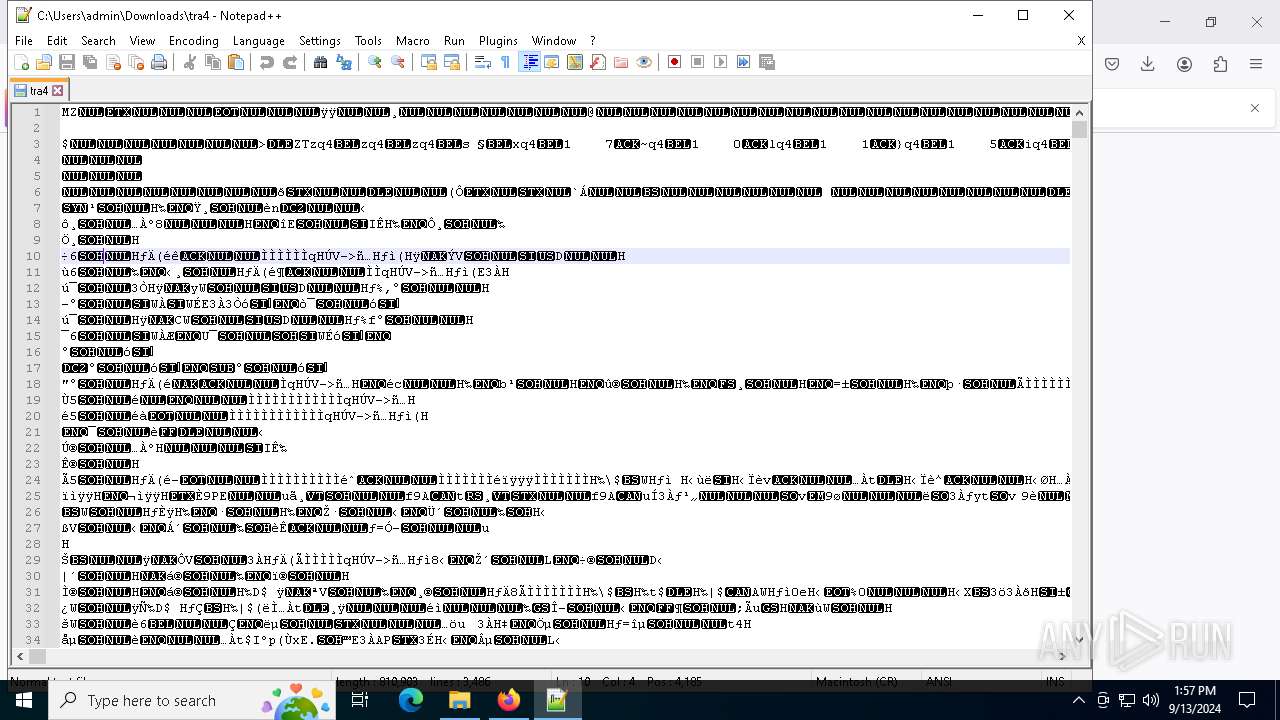Open Folder as Workspace icon
The image size is (1280, 720).
(x=621, y=62)
